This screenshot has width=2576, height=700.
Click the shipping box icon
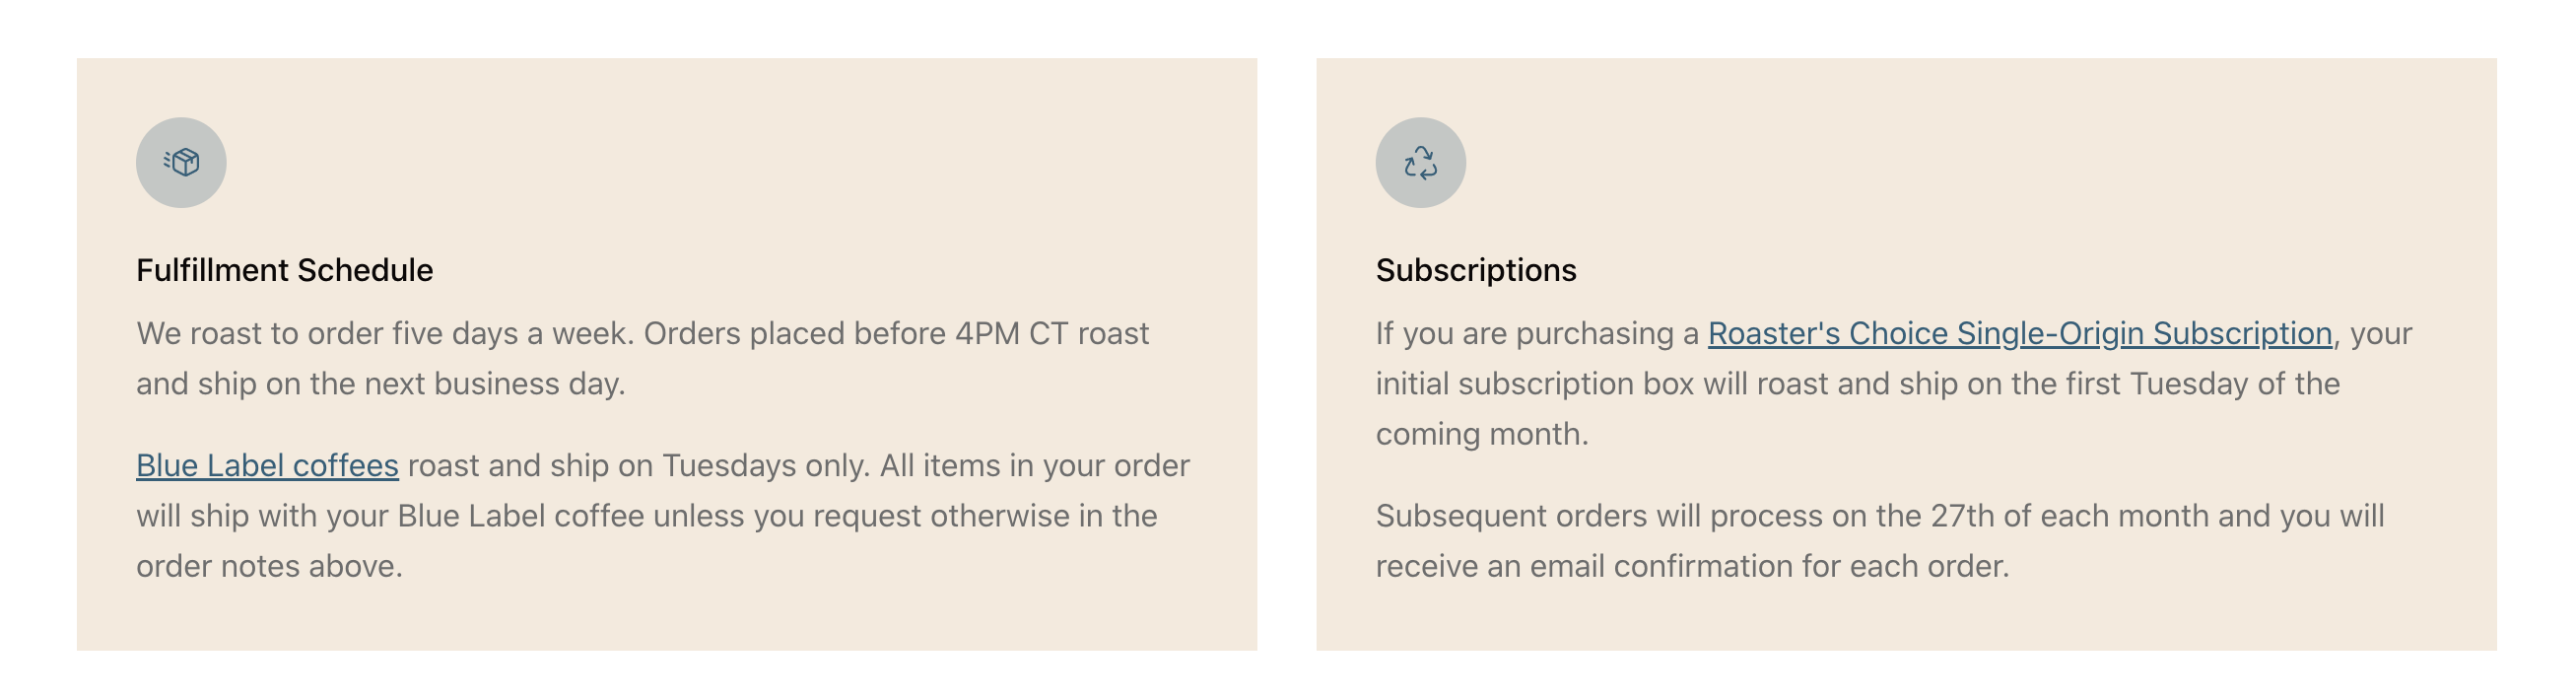point(181,162)
